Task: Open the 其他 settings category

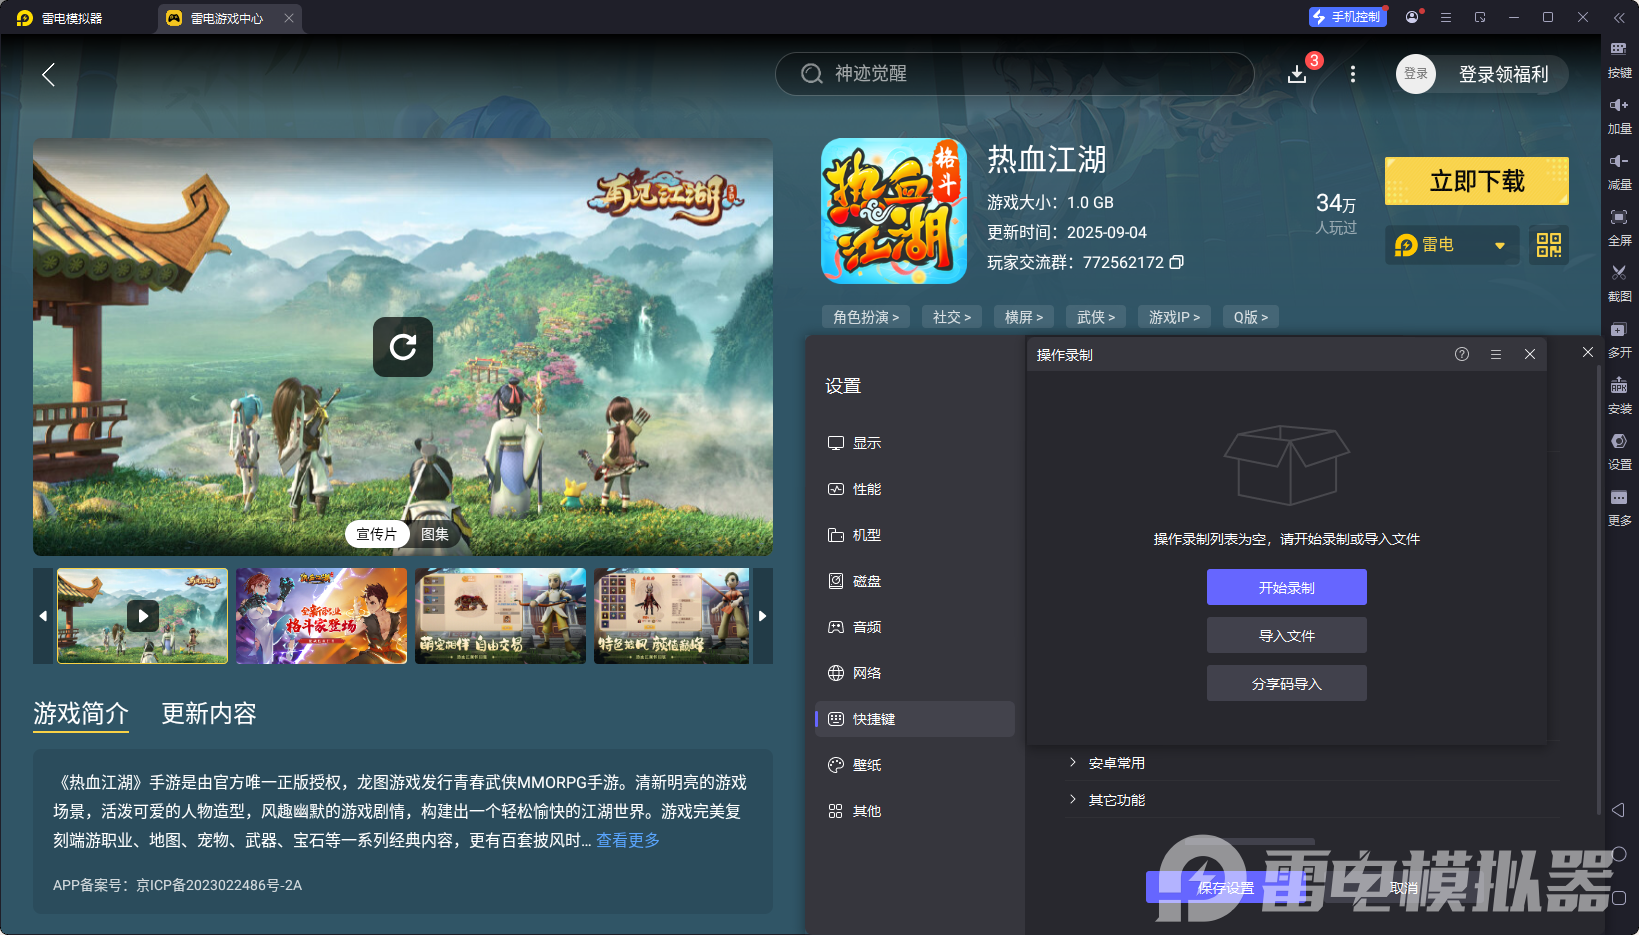Action: [915, 811]
